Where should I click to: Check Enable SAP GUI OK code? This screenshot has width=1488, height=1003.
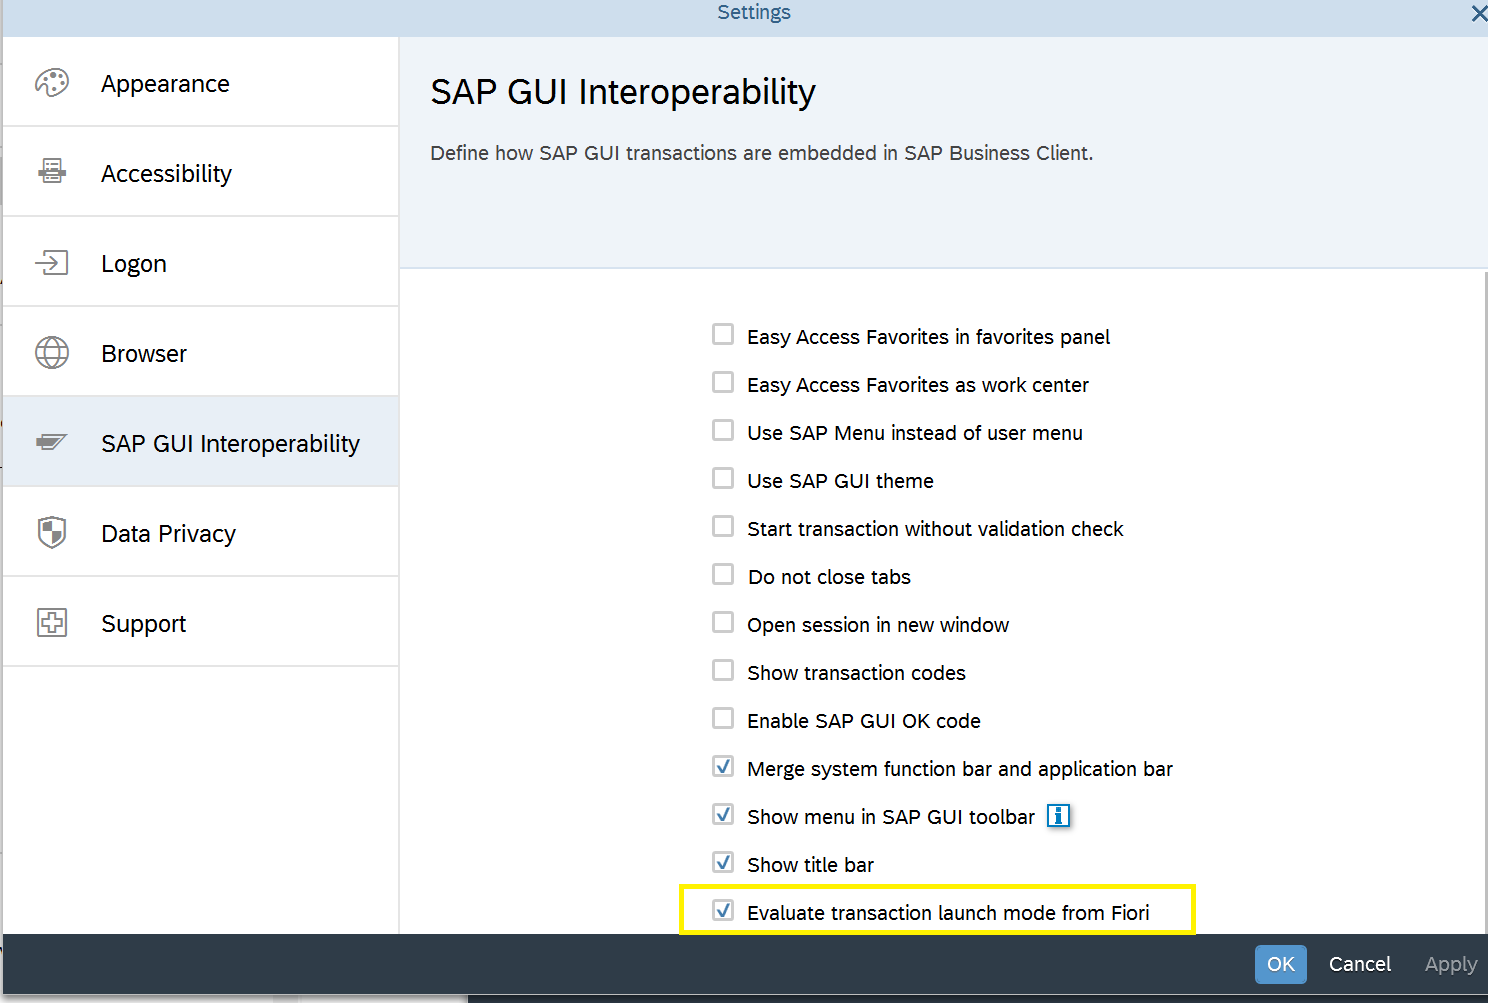point(723,719)
